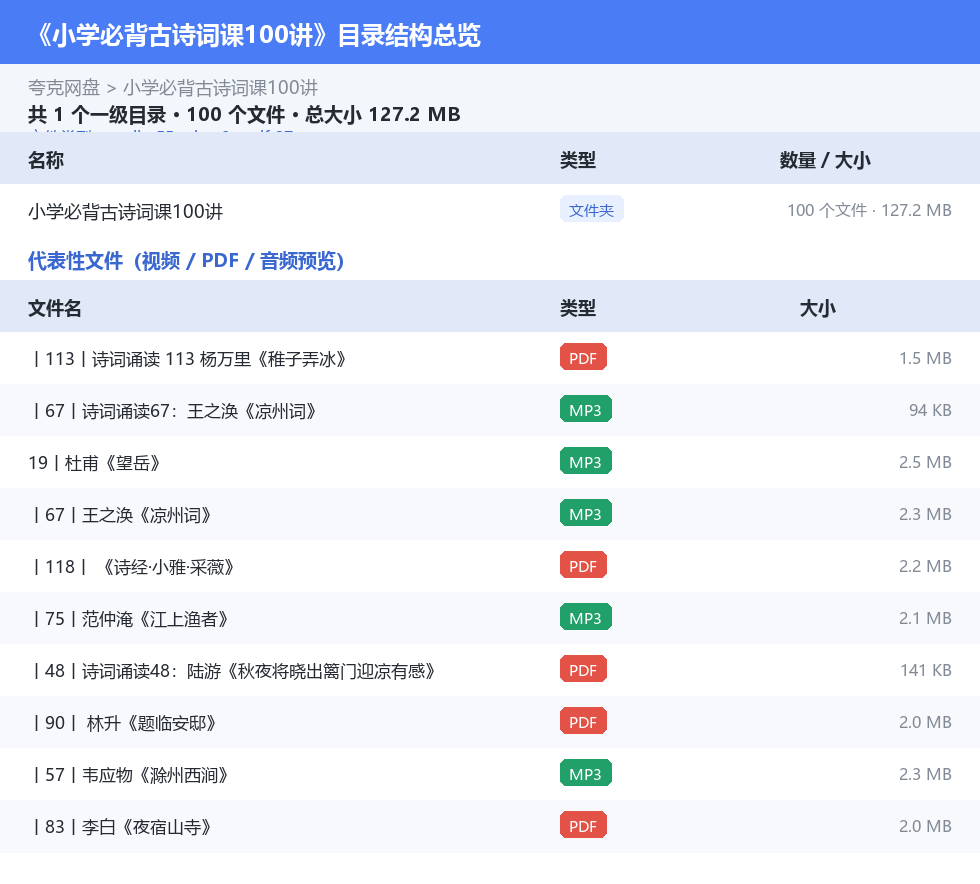Open file 《诗经·小雅·采薇》
This screenshot has height=884, width=980.
point(134,566)
